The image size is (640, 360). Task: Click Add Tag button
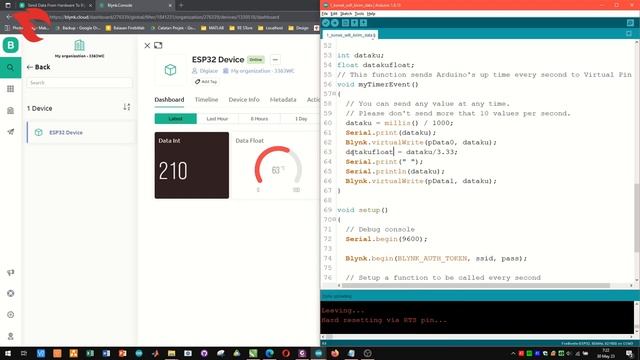point(206,82)
